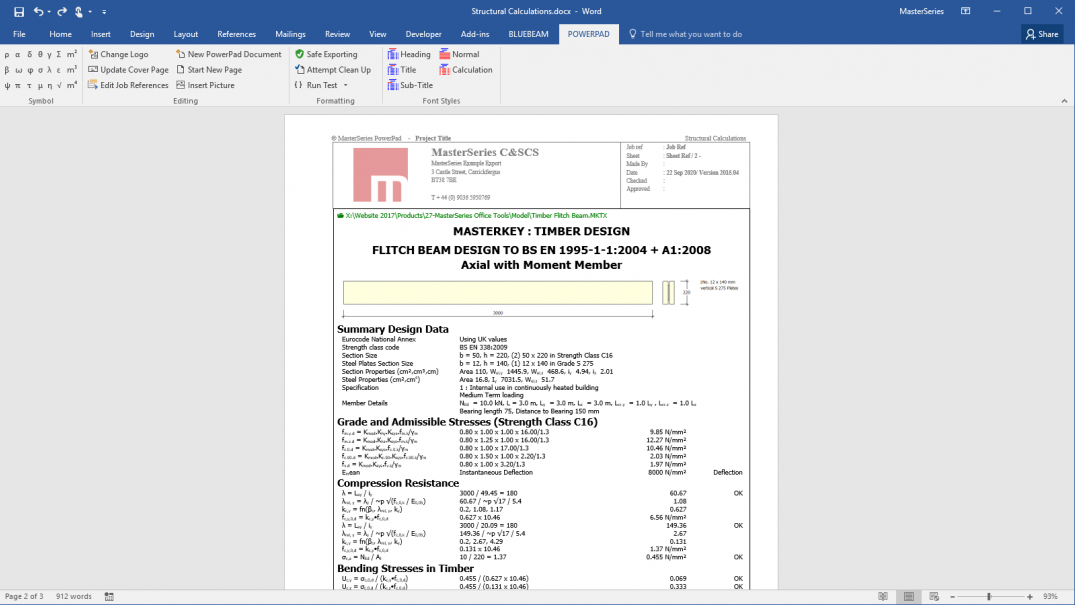Switch to the Insert tab
This screenshot has height=605, width=1075.
tap(101, 34)
